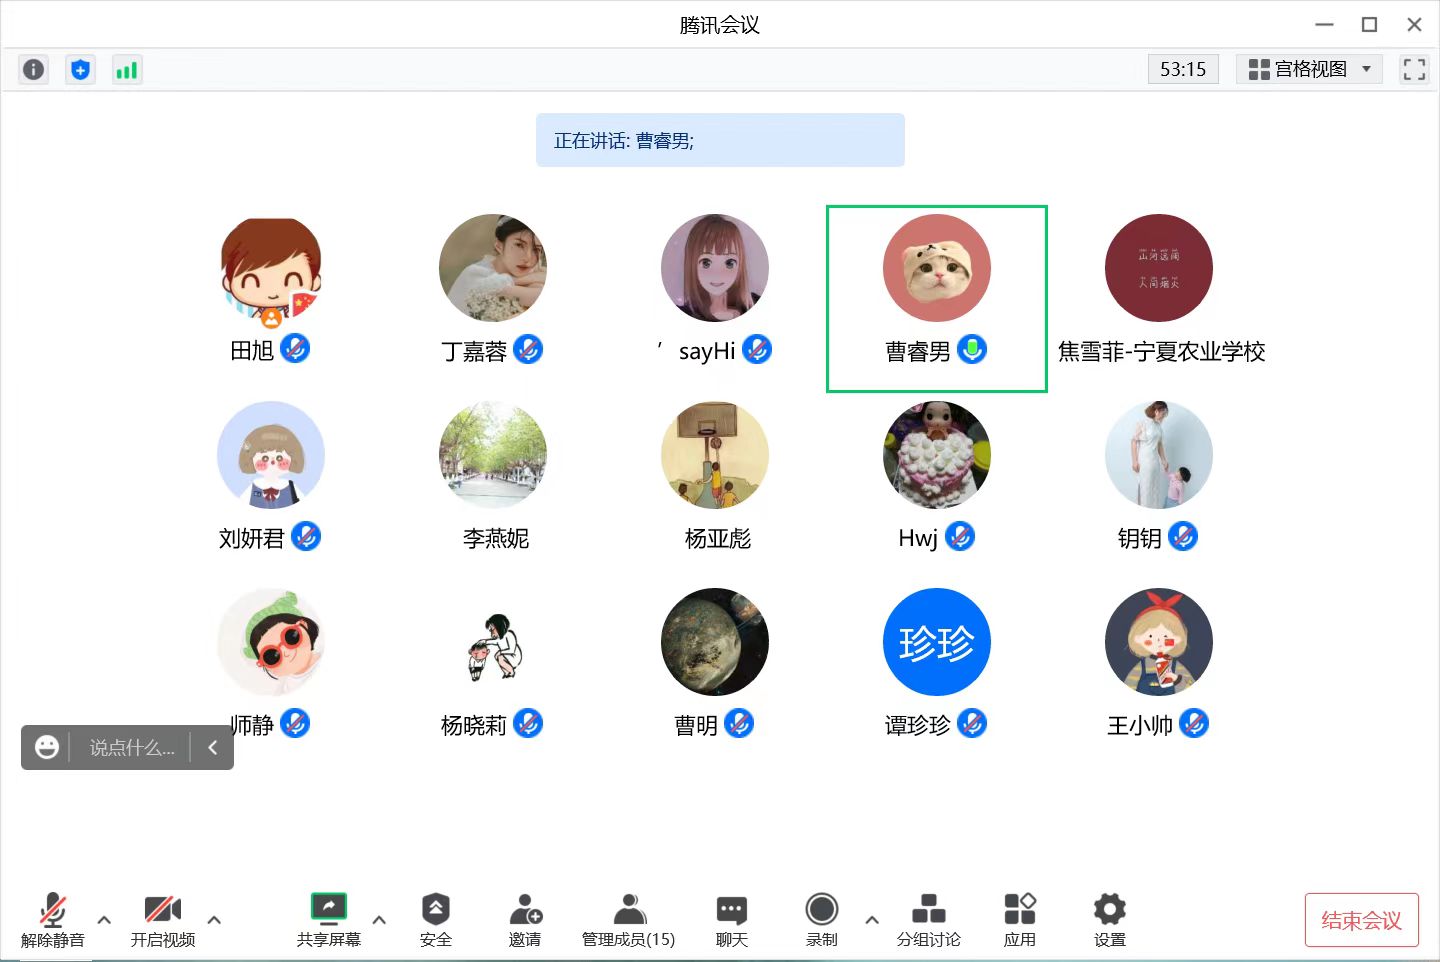The width and height of the screenshot is (1440, 962).
Task: Click sayHi's muted mic icon
Action: [x=757, y=349]
